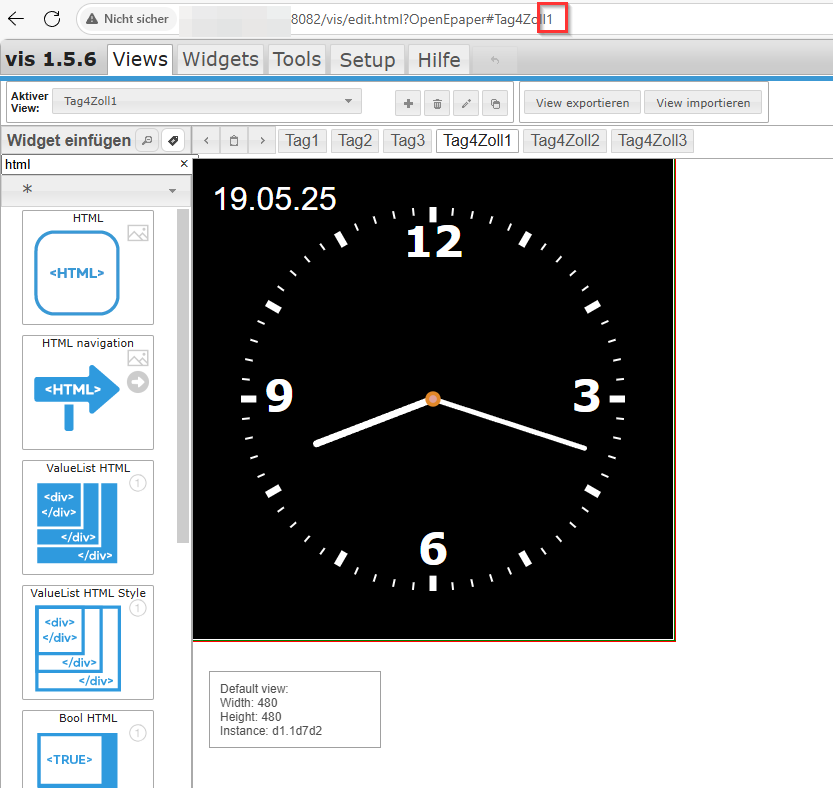Viewport: 833px width, 788px height.
Task: Click View importieren button
Action: 703,103
